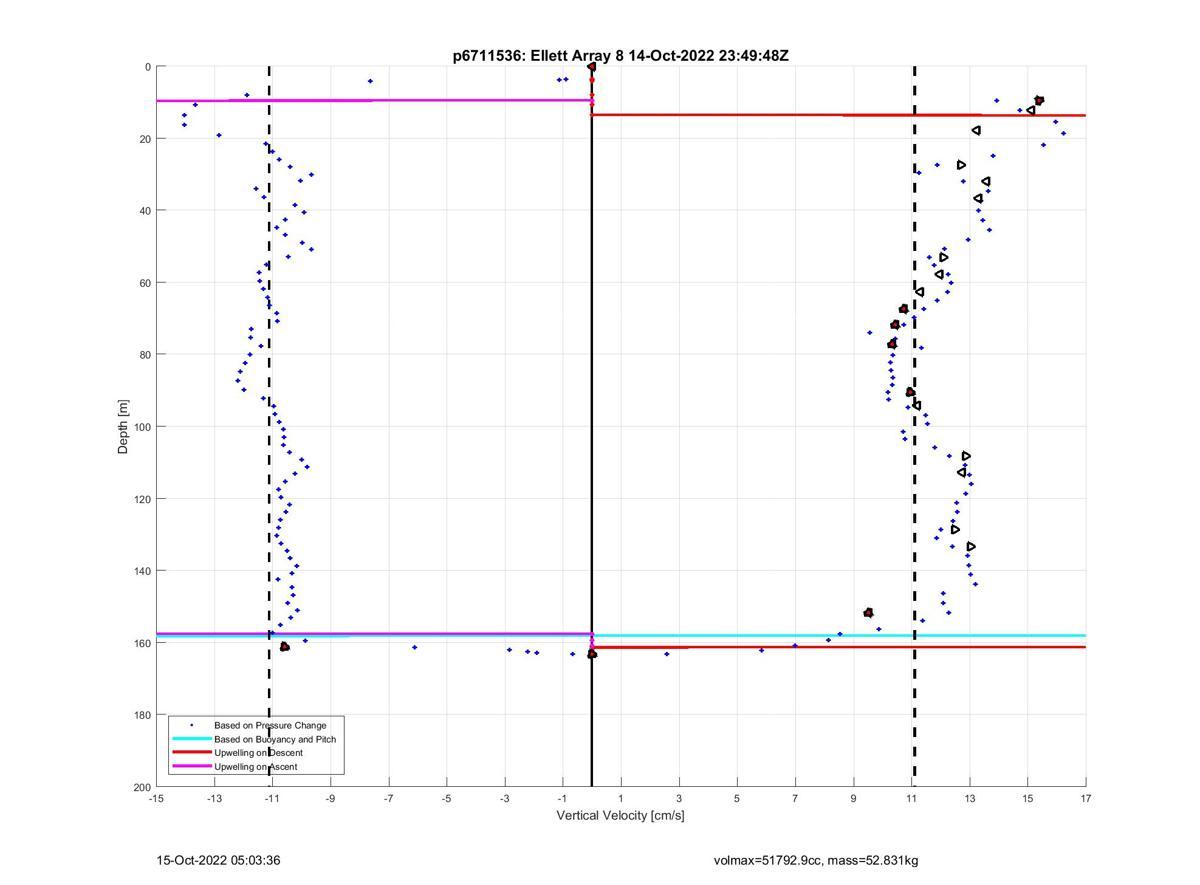
Task: Click the y-axis tick label '120'
Action: pos(142,499)
